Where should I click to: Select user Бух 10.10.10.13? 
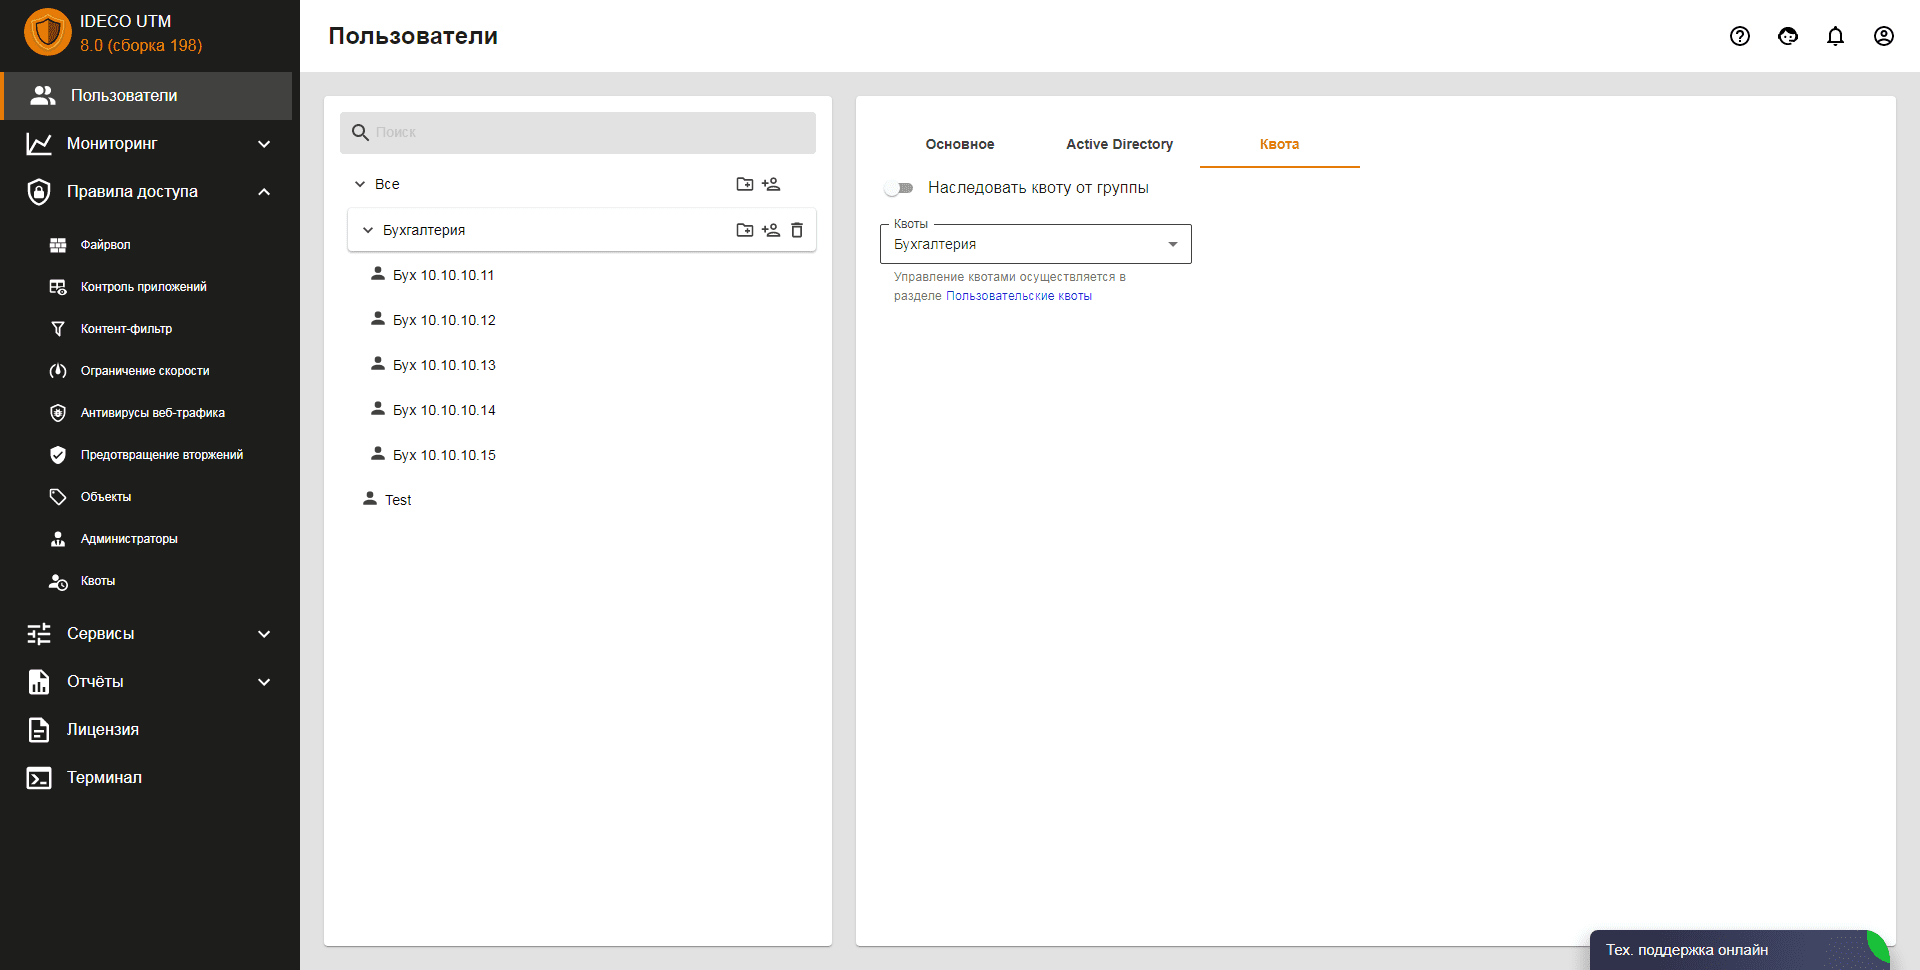point(444,365)
